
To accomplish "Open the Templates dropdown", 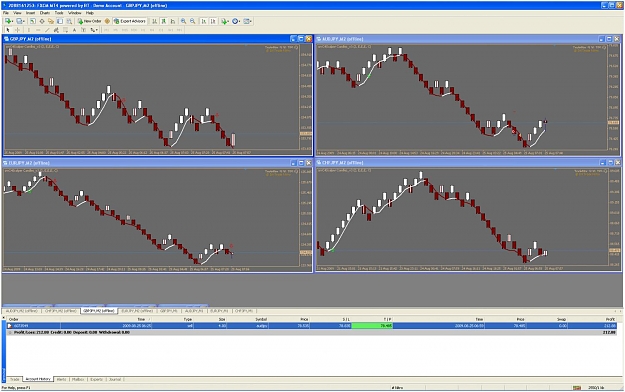I will point(248,21).
